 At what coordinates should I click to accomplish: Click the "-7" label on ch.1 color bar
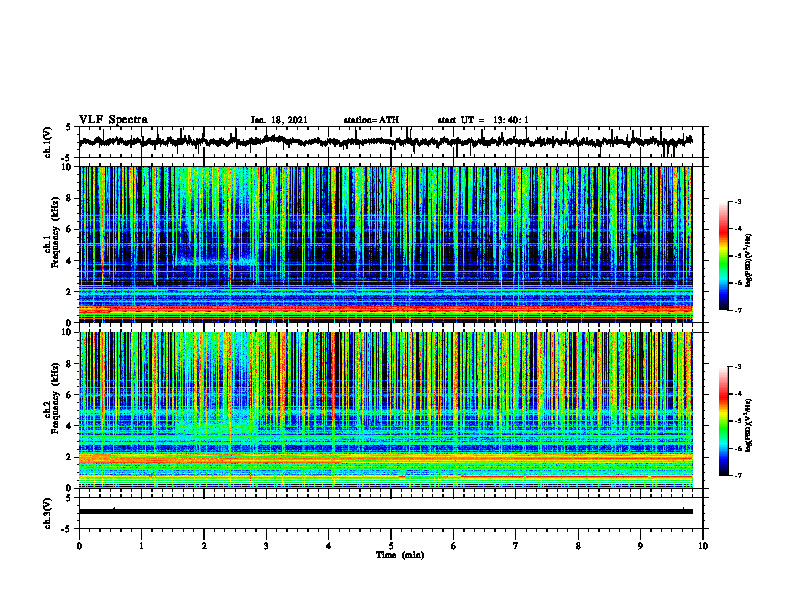click(737, 310)
